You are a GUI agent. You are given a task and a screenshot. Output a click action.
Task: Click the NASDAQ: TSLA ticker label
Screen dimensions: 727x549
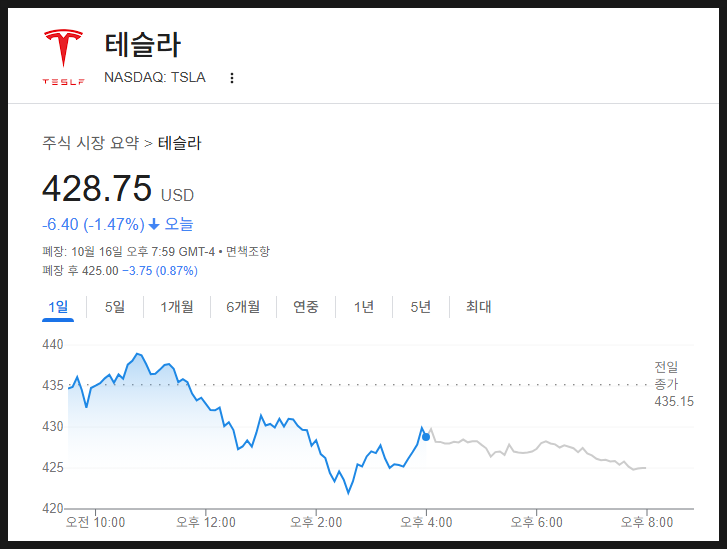tap(155, 78)
